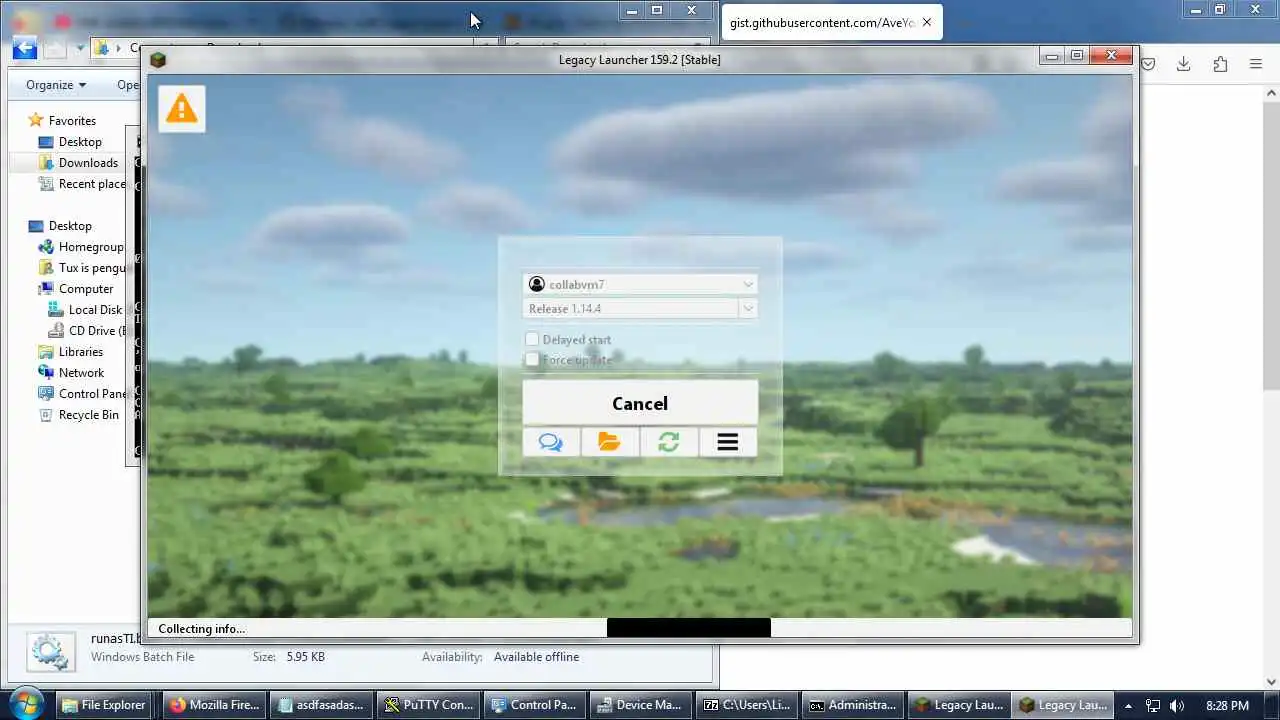Click the 'Collecting info...' status text

(201, 628)
